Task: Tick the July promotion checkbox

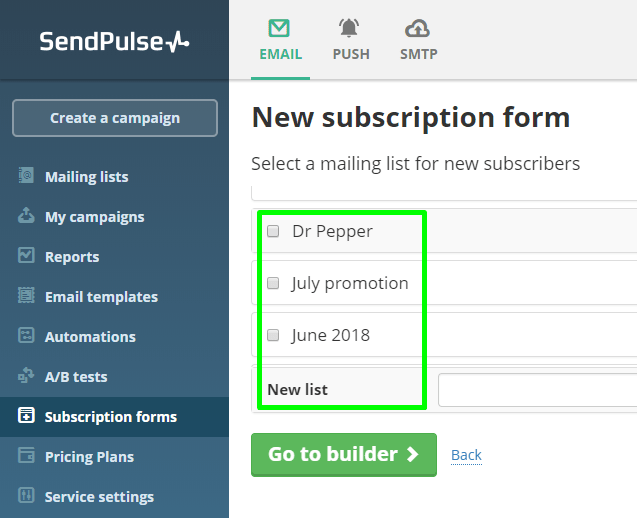Action: coord(273,283)
